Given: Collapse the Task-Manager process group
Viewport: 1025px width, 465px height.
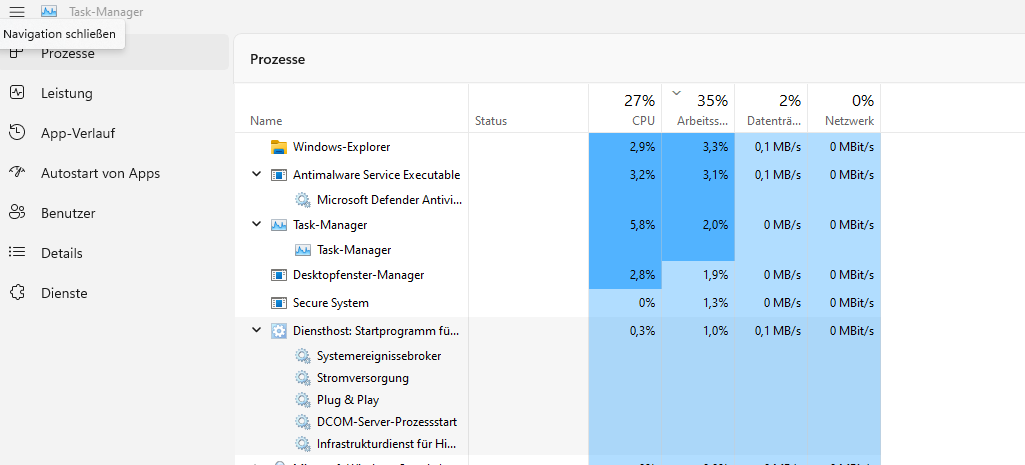Looking at the screenshot, I should pos(256,224).
